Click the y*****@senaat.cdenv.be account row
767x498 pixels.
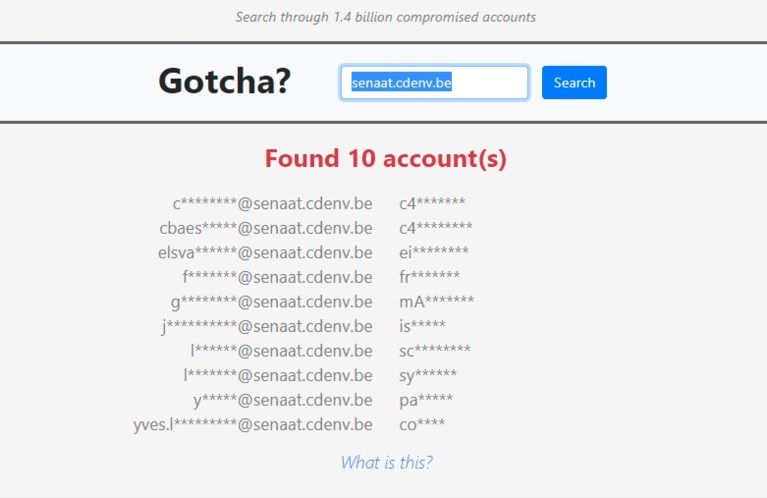point(283,400)
